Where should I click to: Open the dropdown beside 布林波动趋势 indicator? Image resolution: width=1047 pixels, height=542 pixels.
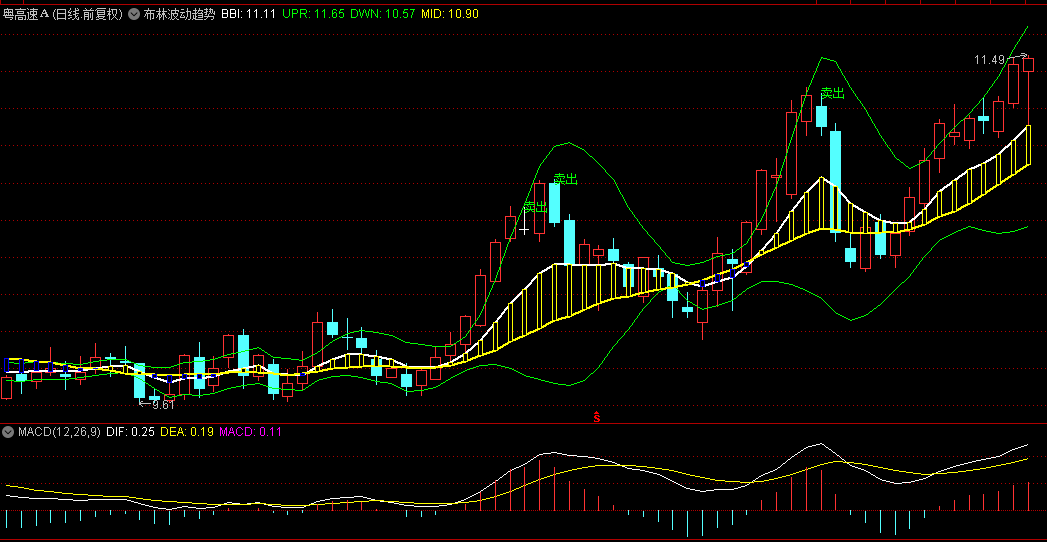[134, 14]
